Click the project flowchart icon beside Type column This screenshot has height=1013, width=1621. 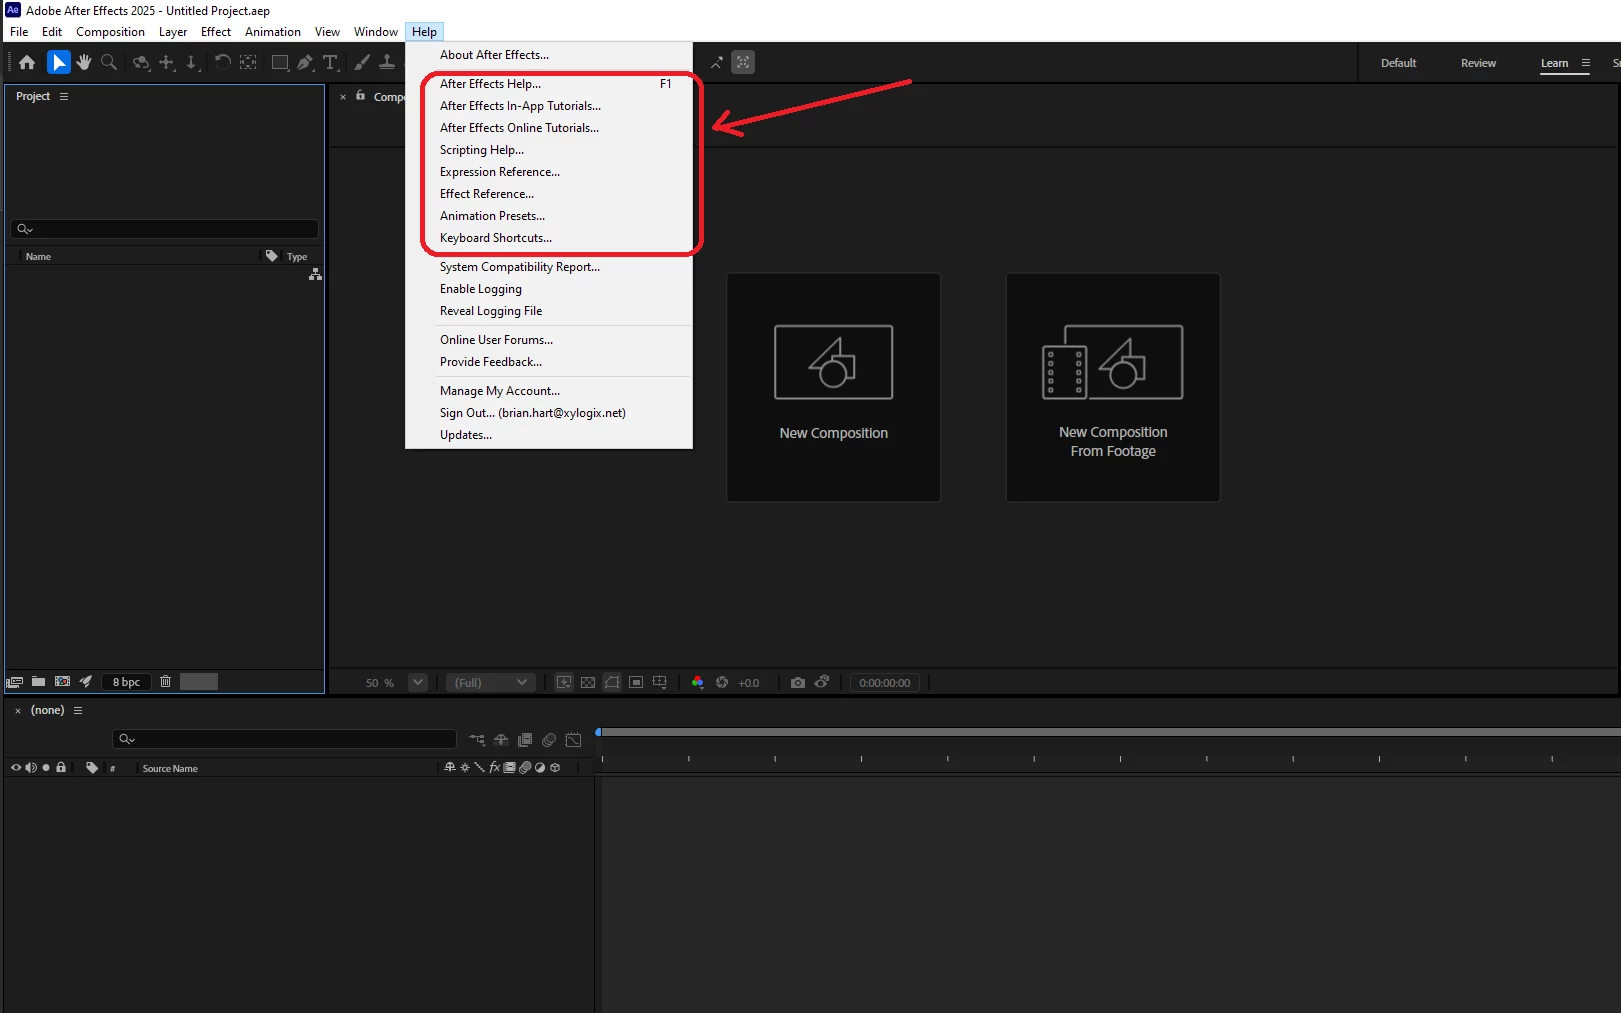point(315,274)
